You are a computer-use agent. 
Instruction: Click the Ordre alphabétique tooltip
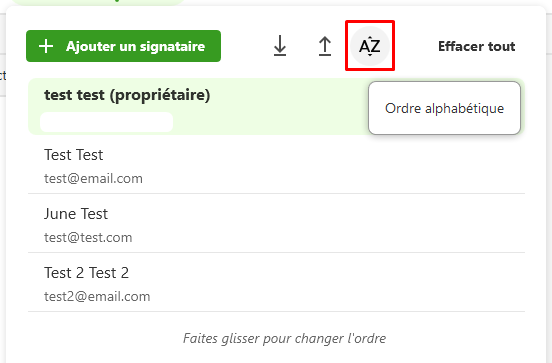444,108
